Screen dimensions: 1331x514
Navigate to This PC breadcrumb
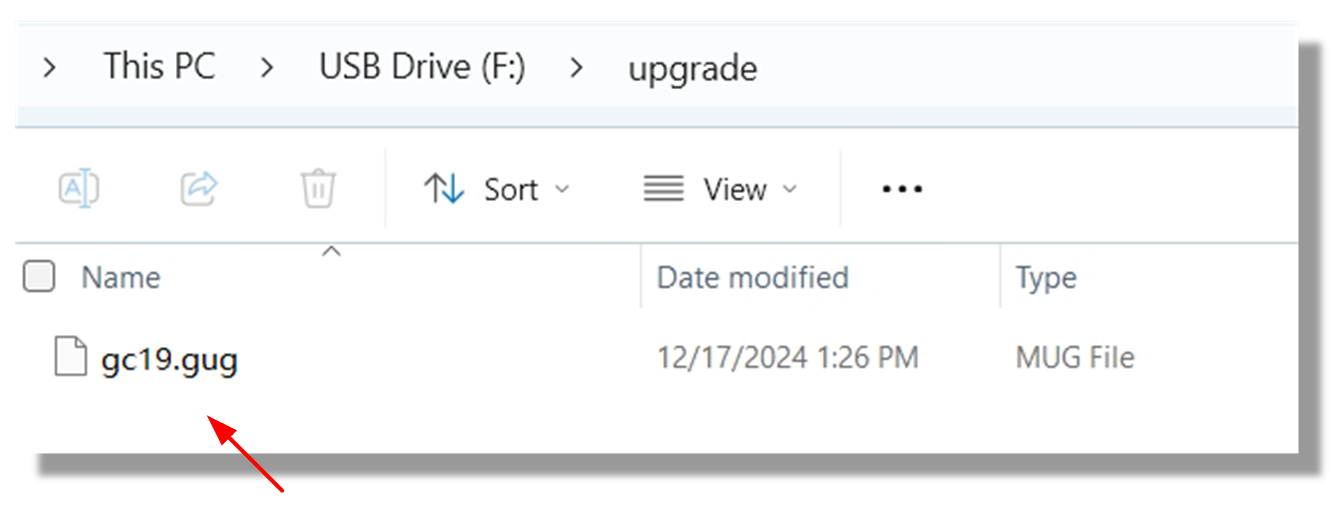coord(159,67)
